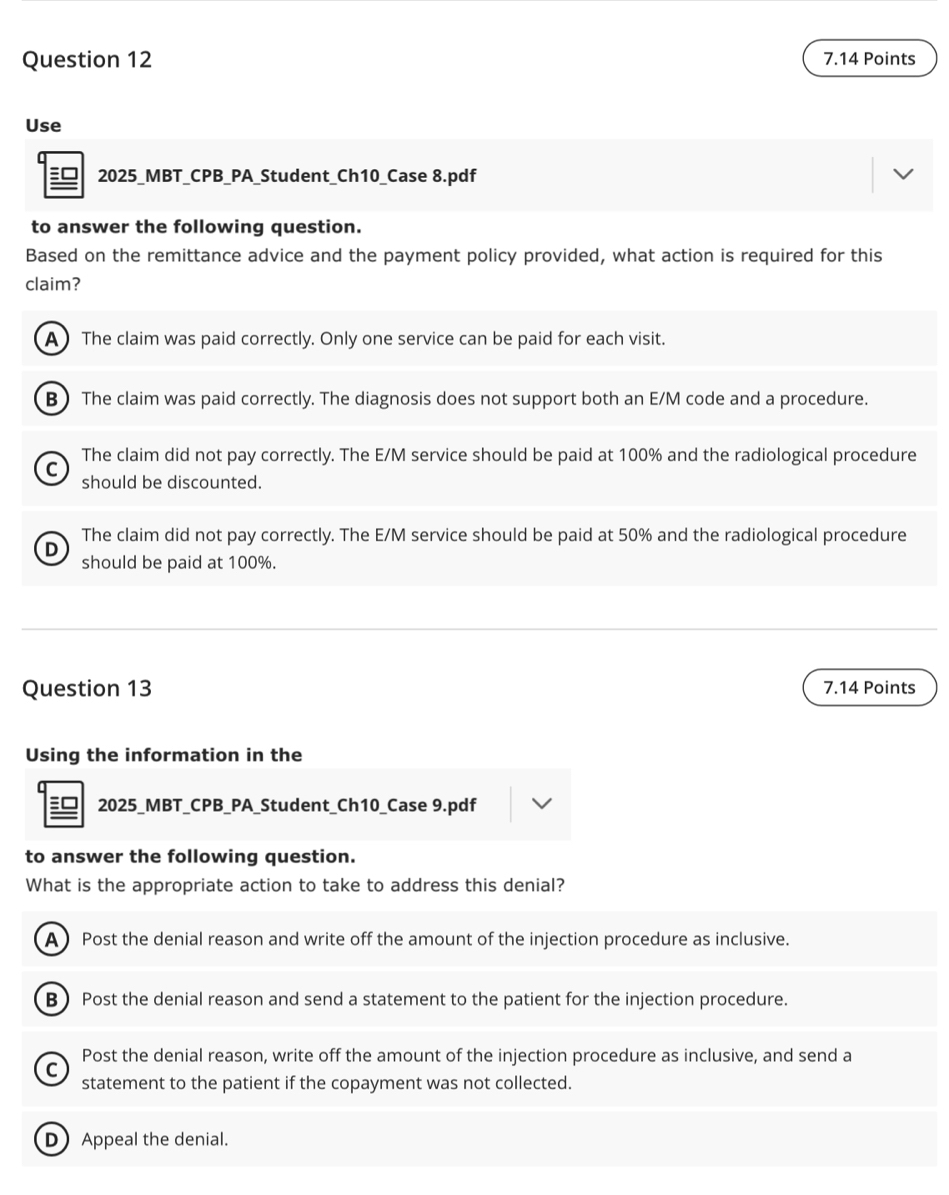Choose option D in Question 12
This screenshot has height=1195, width=949.
coord(51,548)
